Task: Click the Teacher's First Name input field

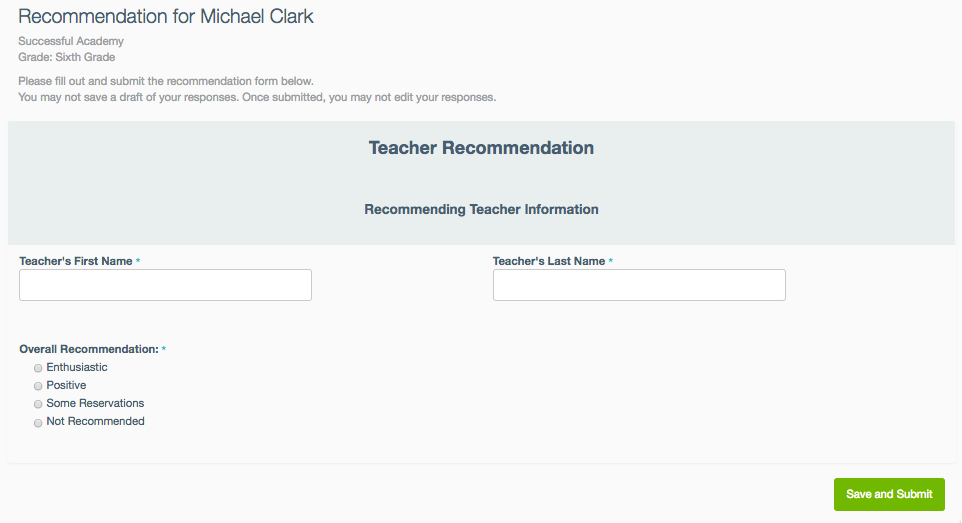Action: tap(165, 285)
